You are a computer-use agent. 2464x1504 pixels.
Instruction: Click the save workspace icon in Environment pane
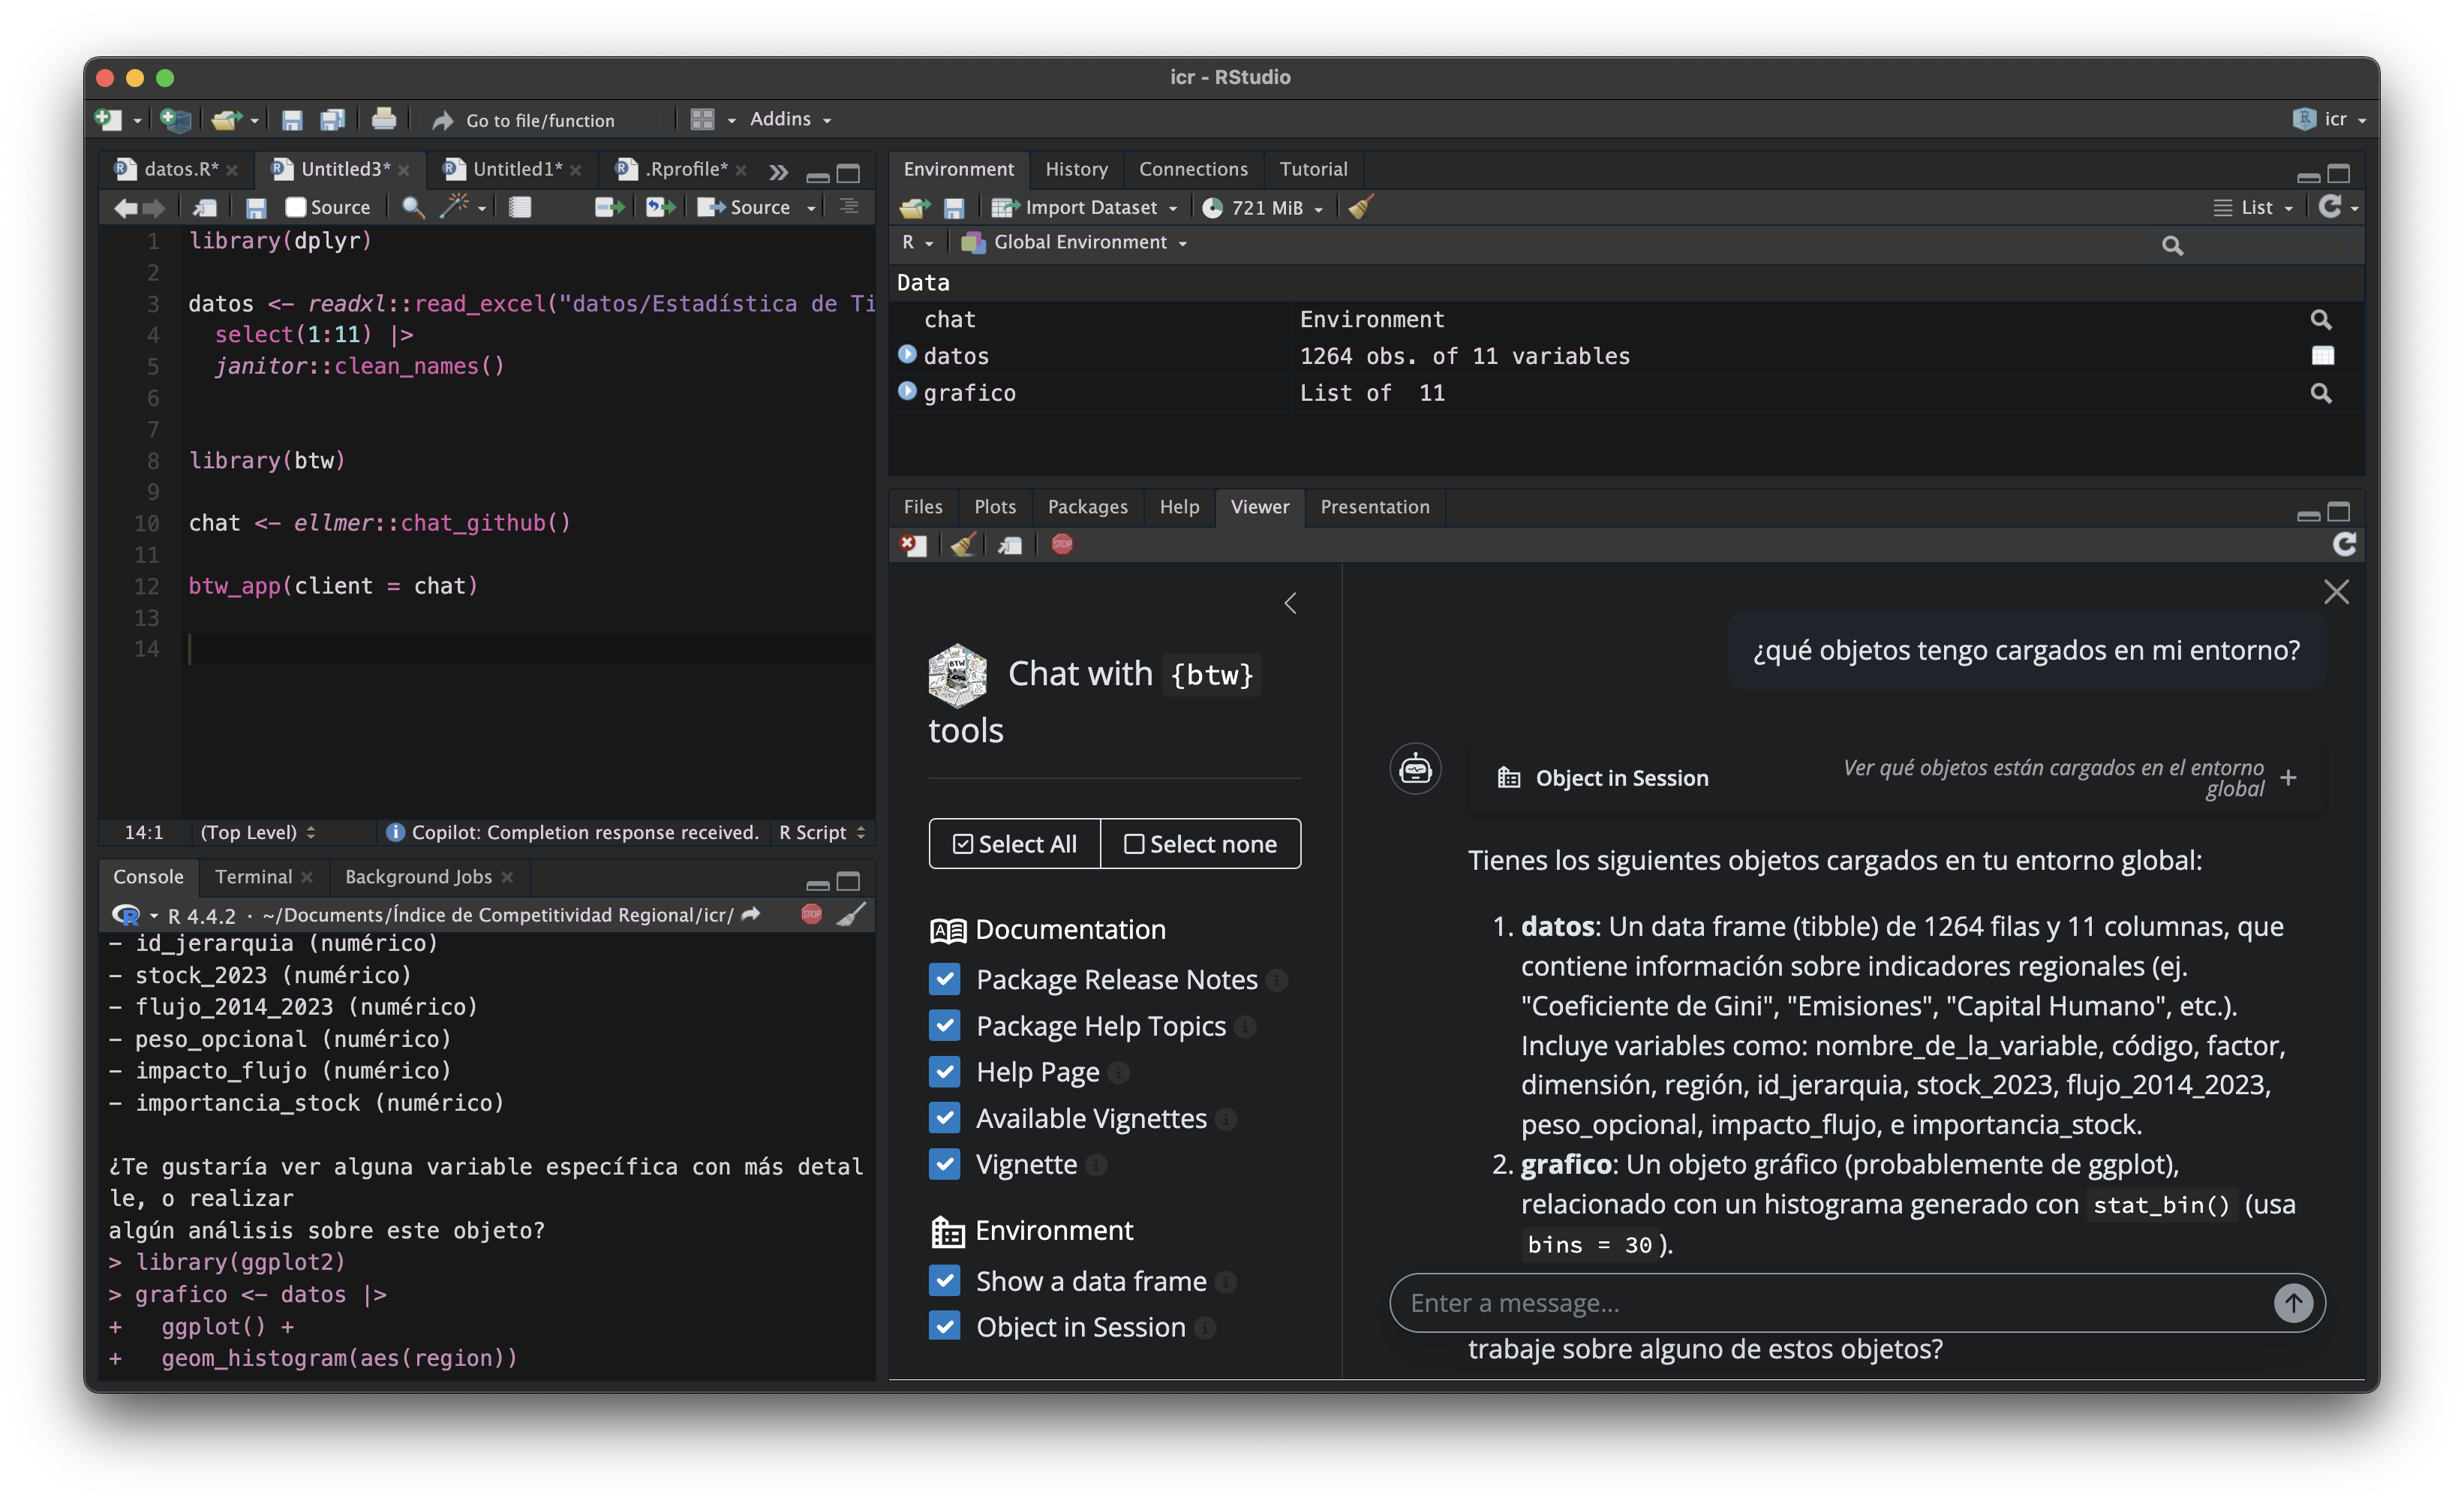(x=954, y=208)
